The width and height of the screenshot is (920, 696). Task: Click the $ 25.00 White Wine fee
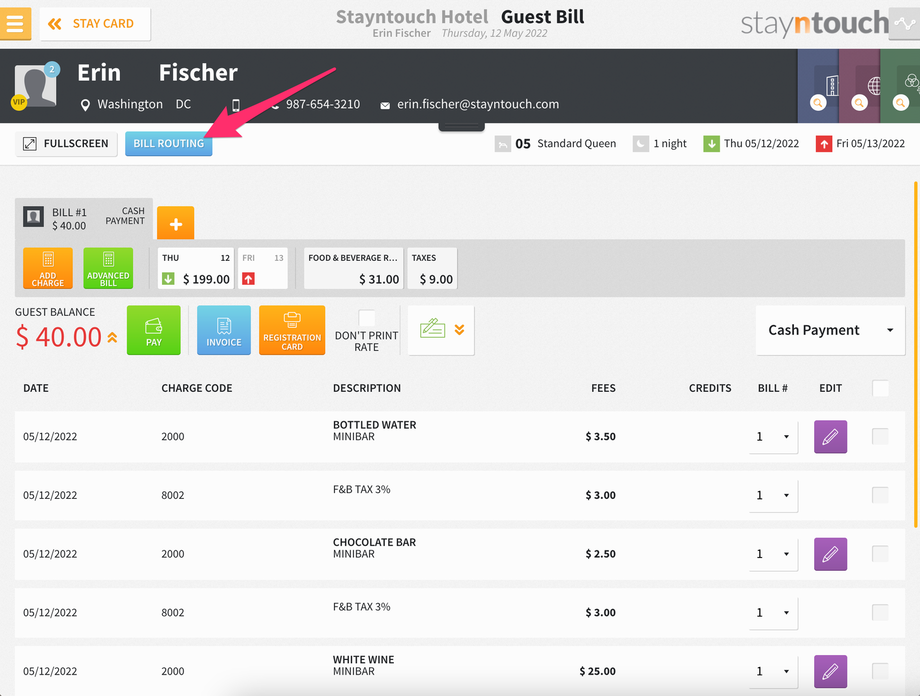pyautogui.click(x=597, y=671)
